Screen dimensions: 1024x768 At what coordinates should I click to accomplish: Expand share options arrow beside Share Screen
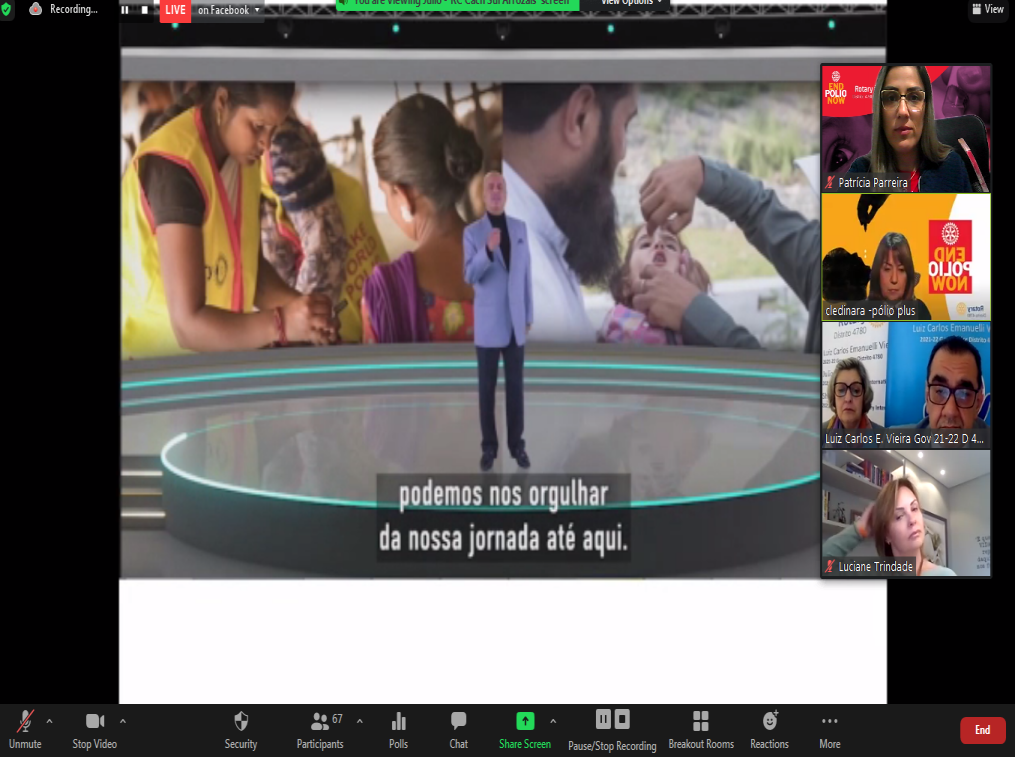(x=553, y=720)
